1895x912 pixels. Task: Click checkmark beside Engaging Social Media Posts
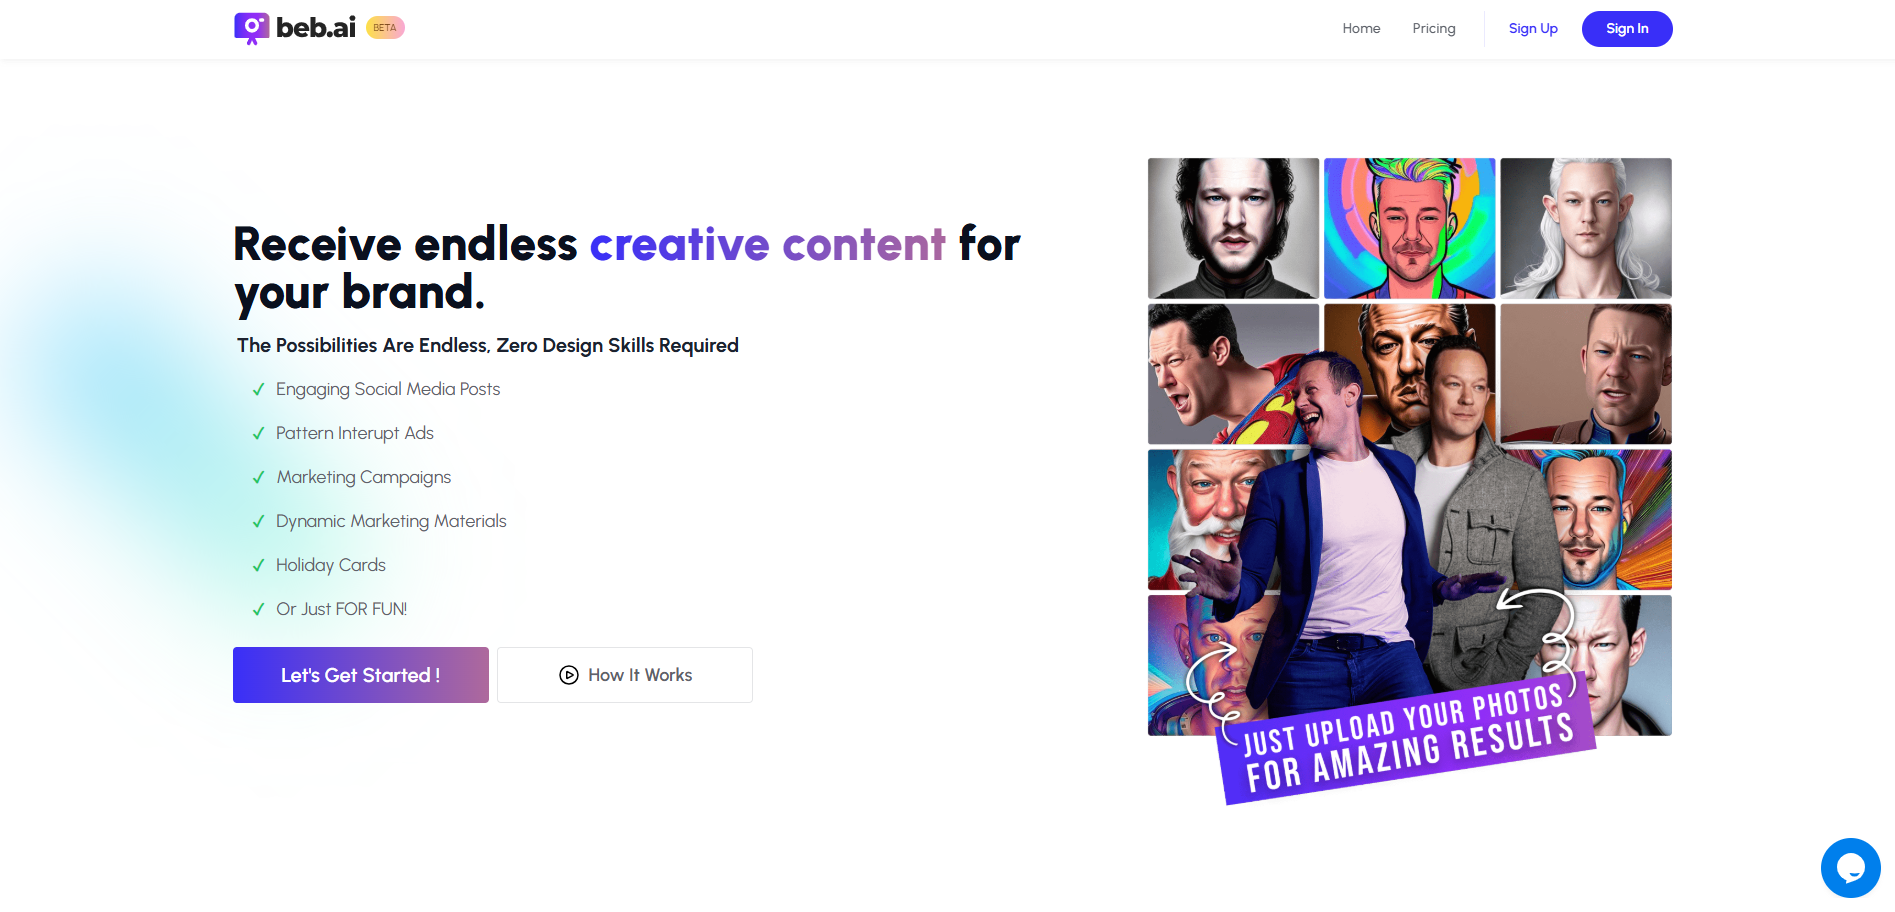pos(258,389)
